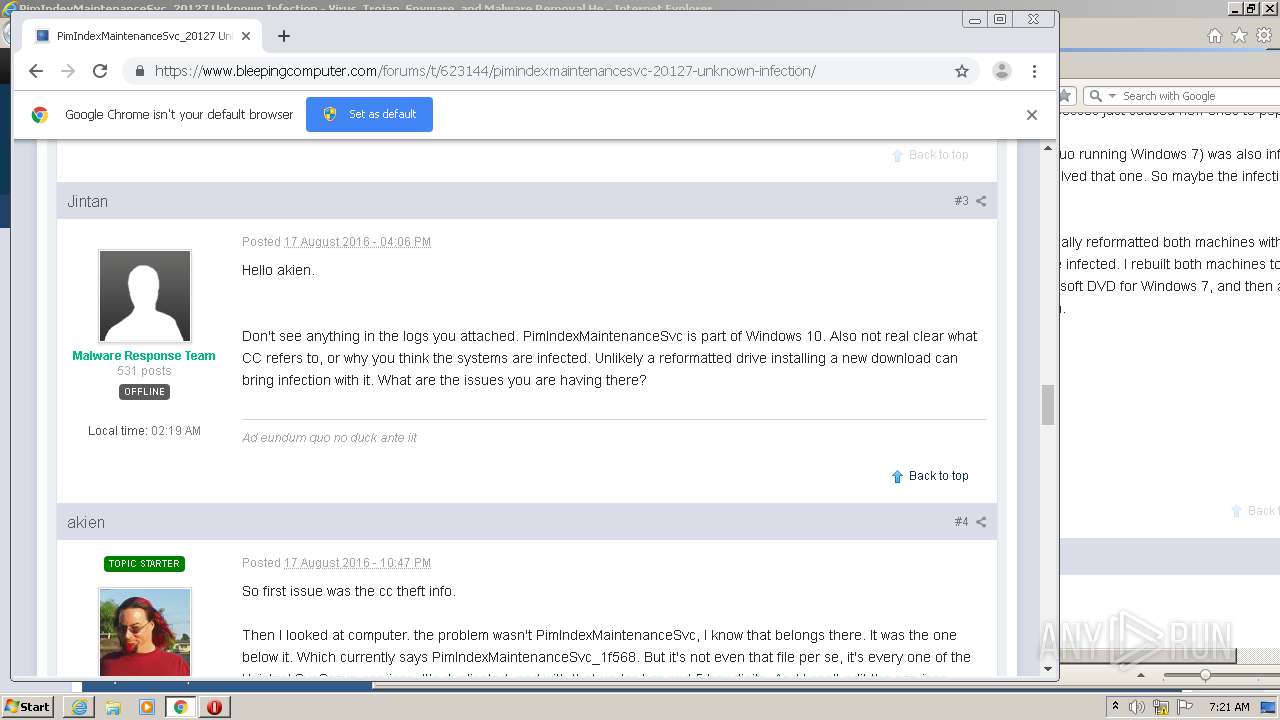This screenshot has width=1280, height=720.
Task: Share post #3 via share icon
Action: pyautogui.click(x=981, y=201)
